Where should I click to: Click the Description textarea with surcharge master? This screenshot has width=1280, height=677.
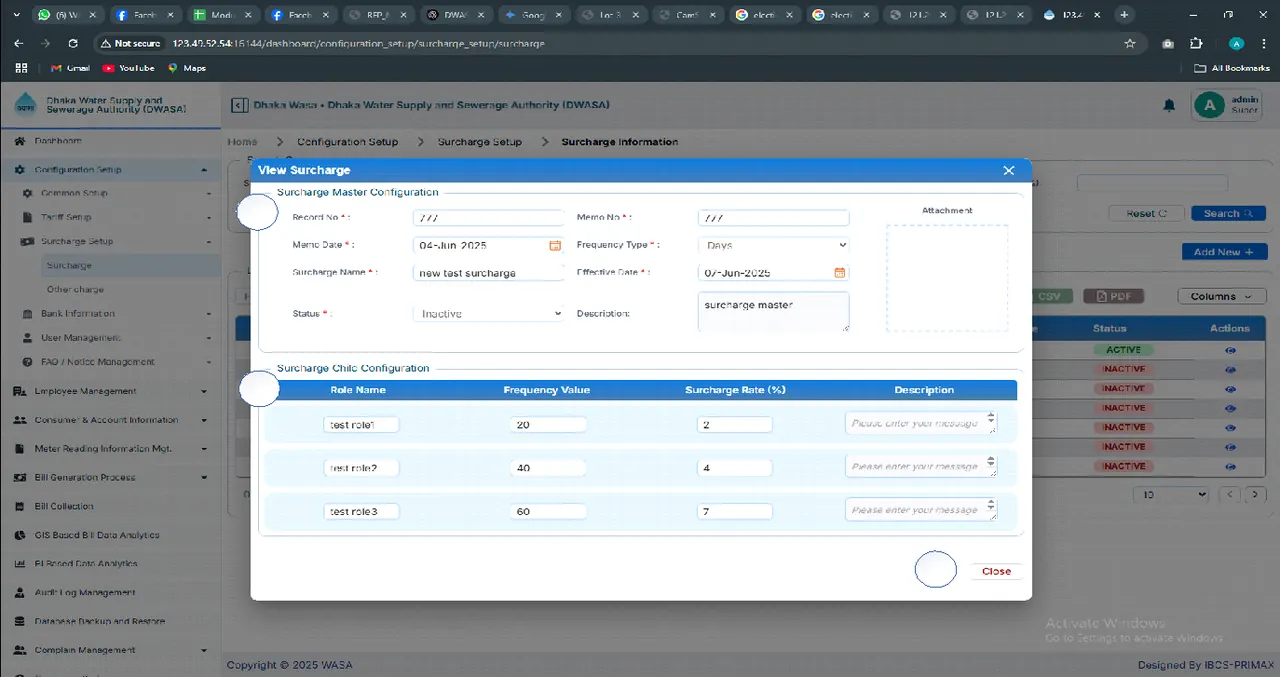pos(773,311)
